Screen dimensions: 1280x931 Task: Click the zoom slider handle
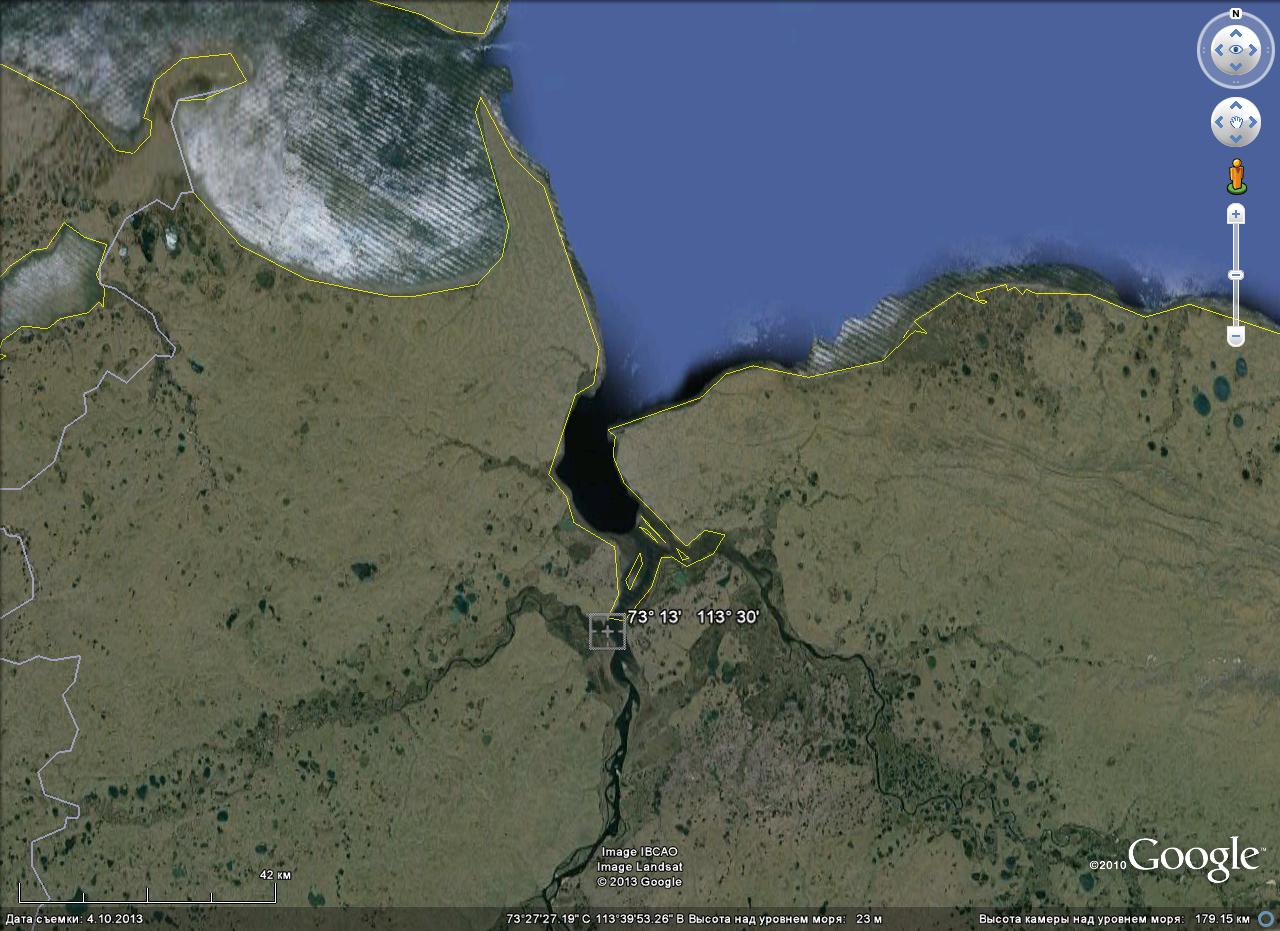point(1236,275)
